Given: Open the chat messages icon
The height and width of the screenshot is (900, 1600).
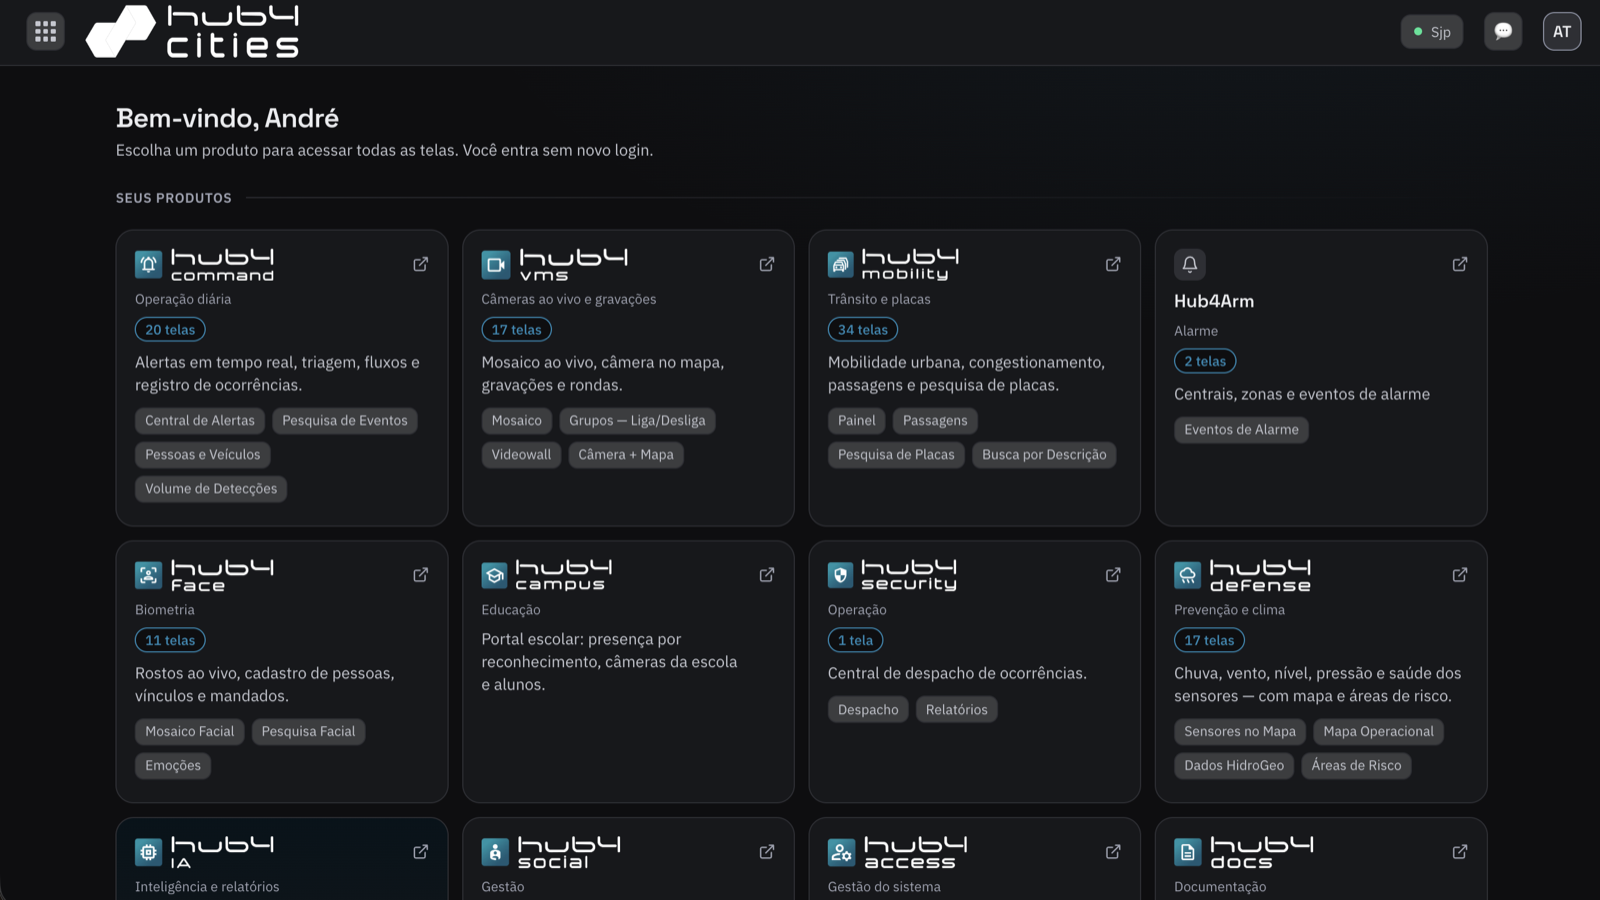Looking at the screenshot, I should pyautogui.click(x=1503, y=31).
